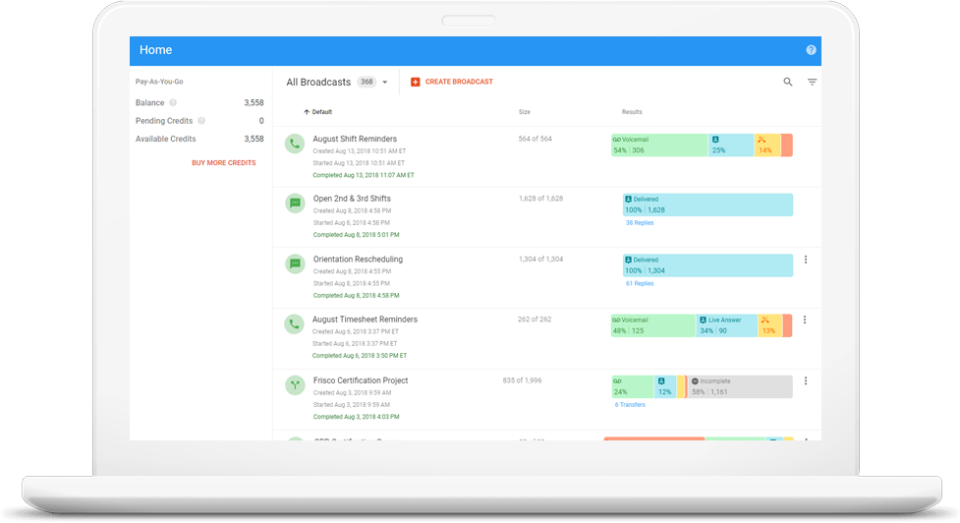Open more options for Orientation Rescheduling
The height and width of the screenshot is (523, 960).
point(806,260)
